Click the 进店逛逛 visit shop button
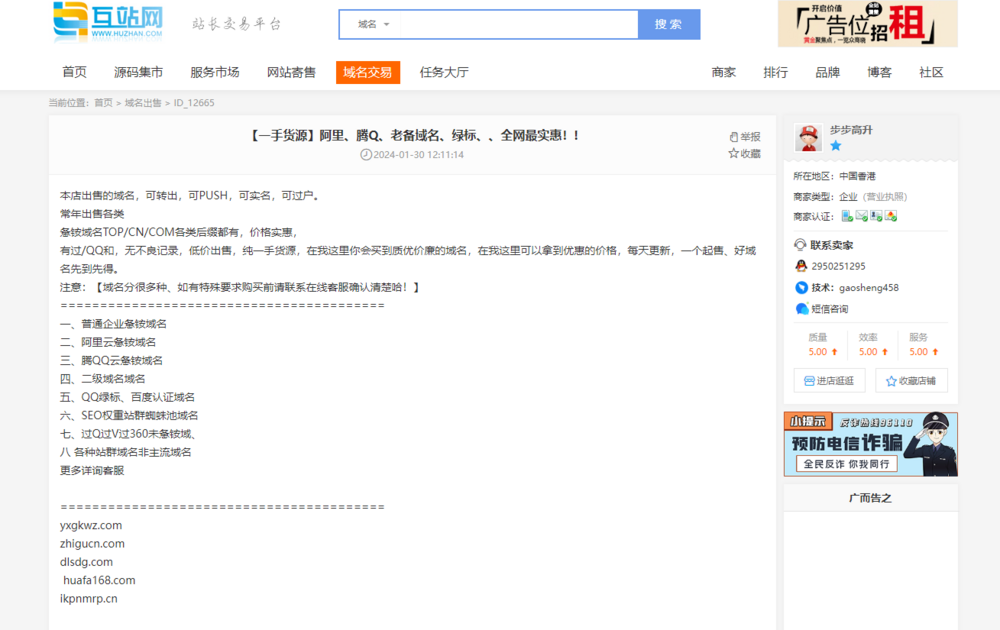Viewport: 1000px width, 630px height. [x=829, y=381]
